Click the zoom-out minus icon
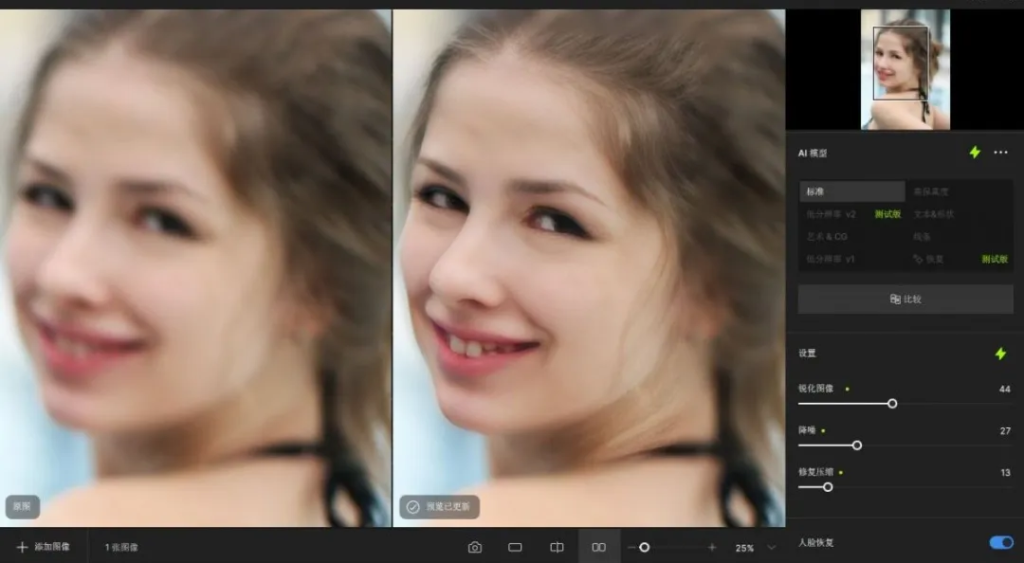Screen dimensions: 1024x563 tap(632, 547)
